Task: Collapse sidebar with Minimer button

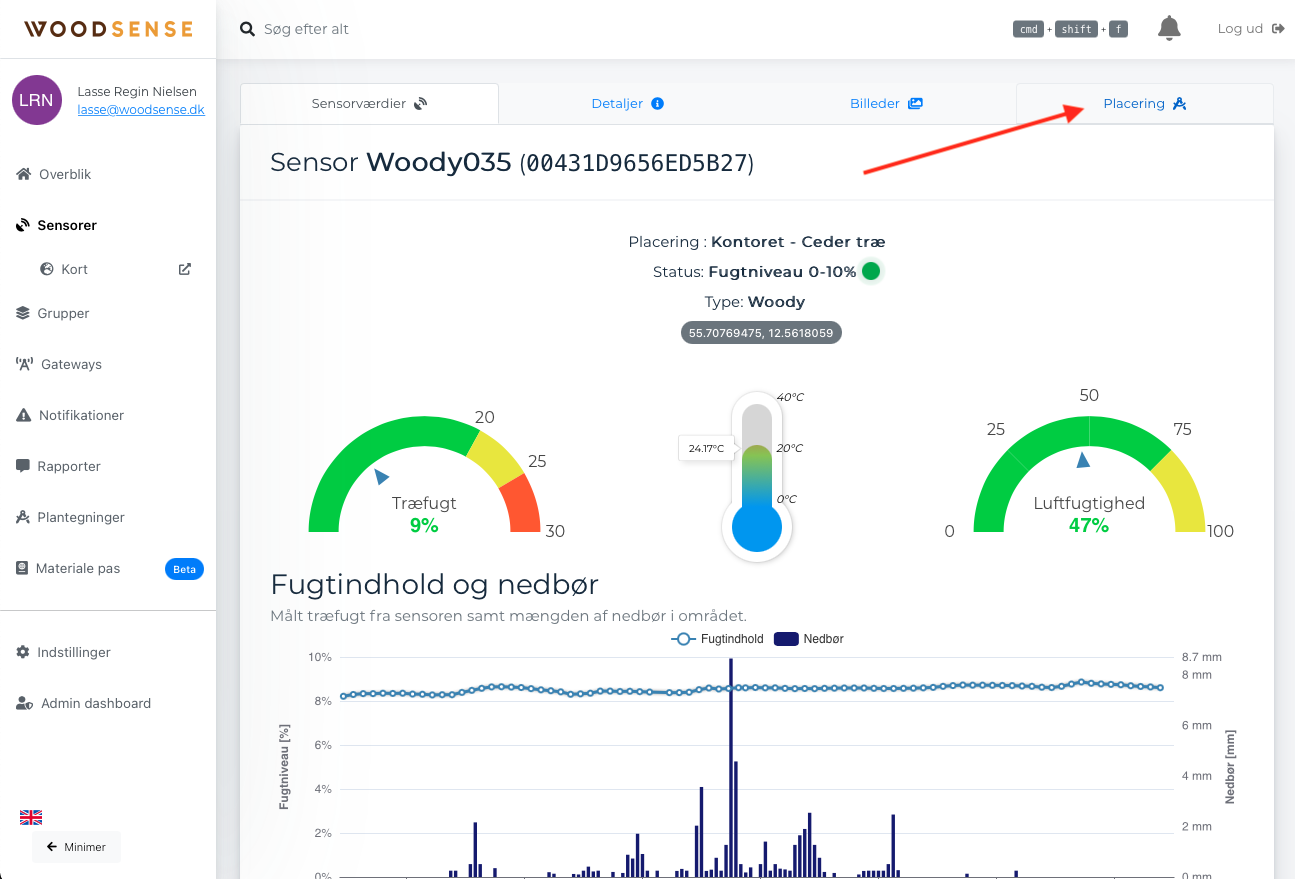Action: [76, 847]
